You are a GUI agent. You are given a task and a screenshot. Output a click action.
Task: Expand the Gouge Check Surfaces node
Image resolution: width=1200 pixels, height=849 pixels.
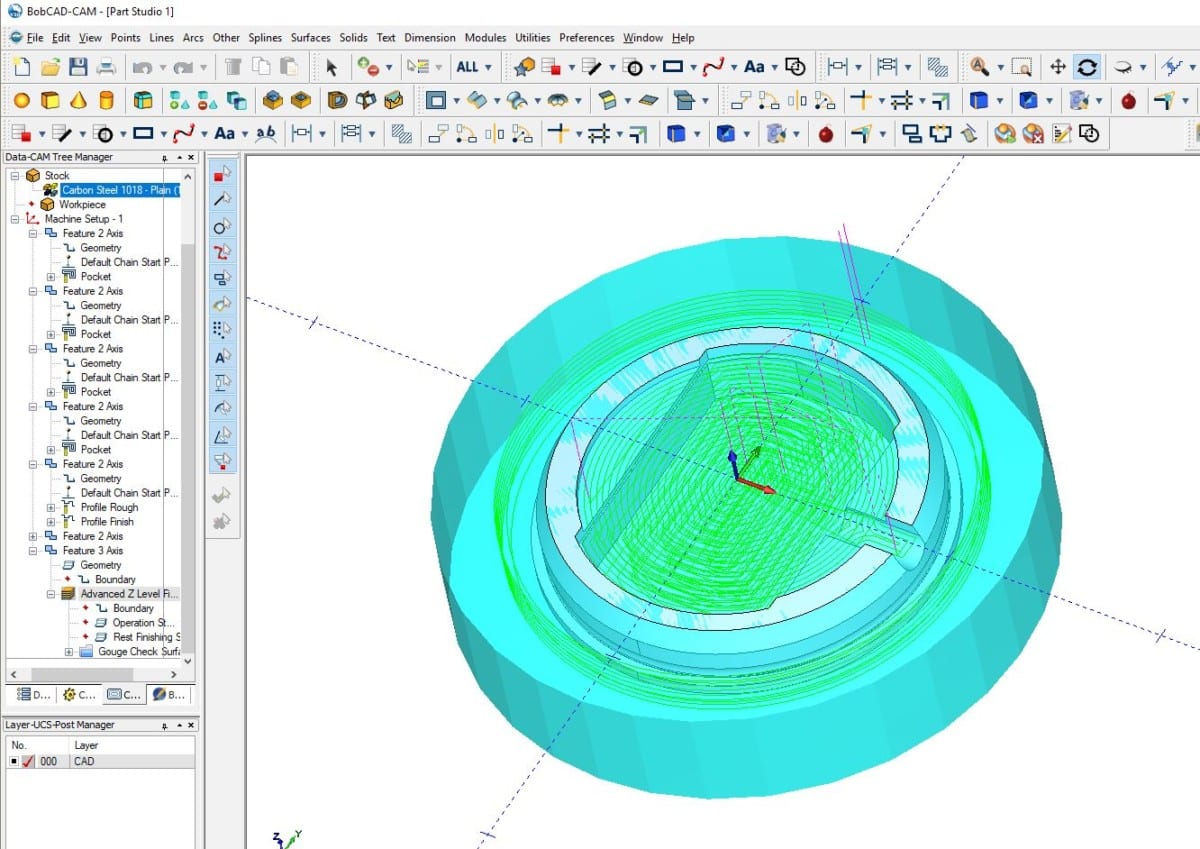click(69, 652)
